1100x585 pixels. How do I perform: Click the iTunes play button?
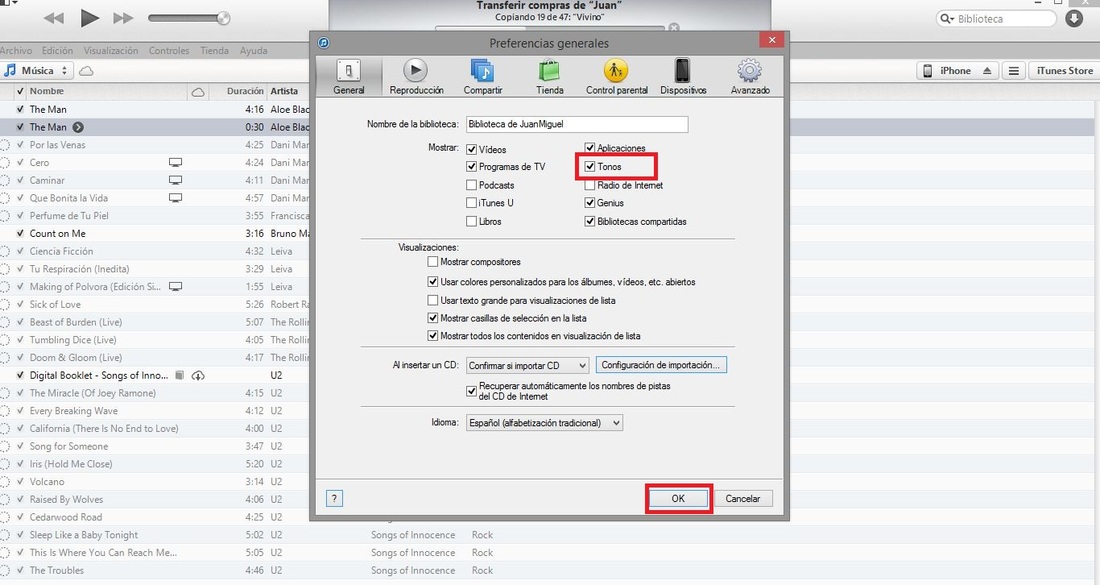point(89,18)
